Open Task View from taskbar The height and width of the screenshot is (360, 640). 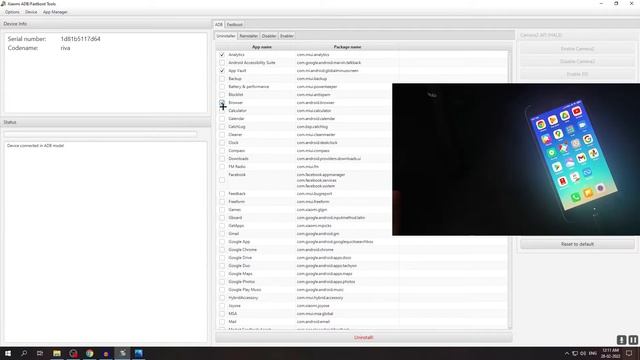[x=40, y=353]
